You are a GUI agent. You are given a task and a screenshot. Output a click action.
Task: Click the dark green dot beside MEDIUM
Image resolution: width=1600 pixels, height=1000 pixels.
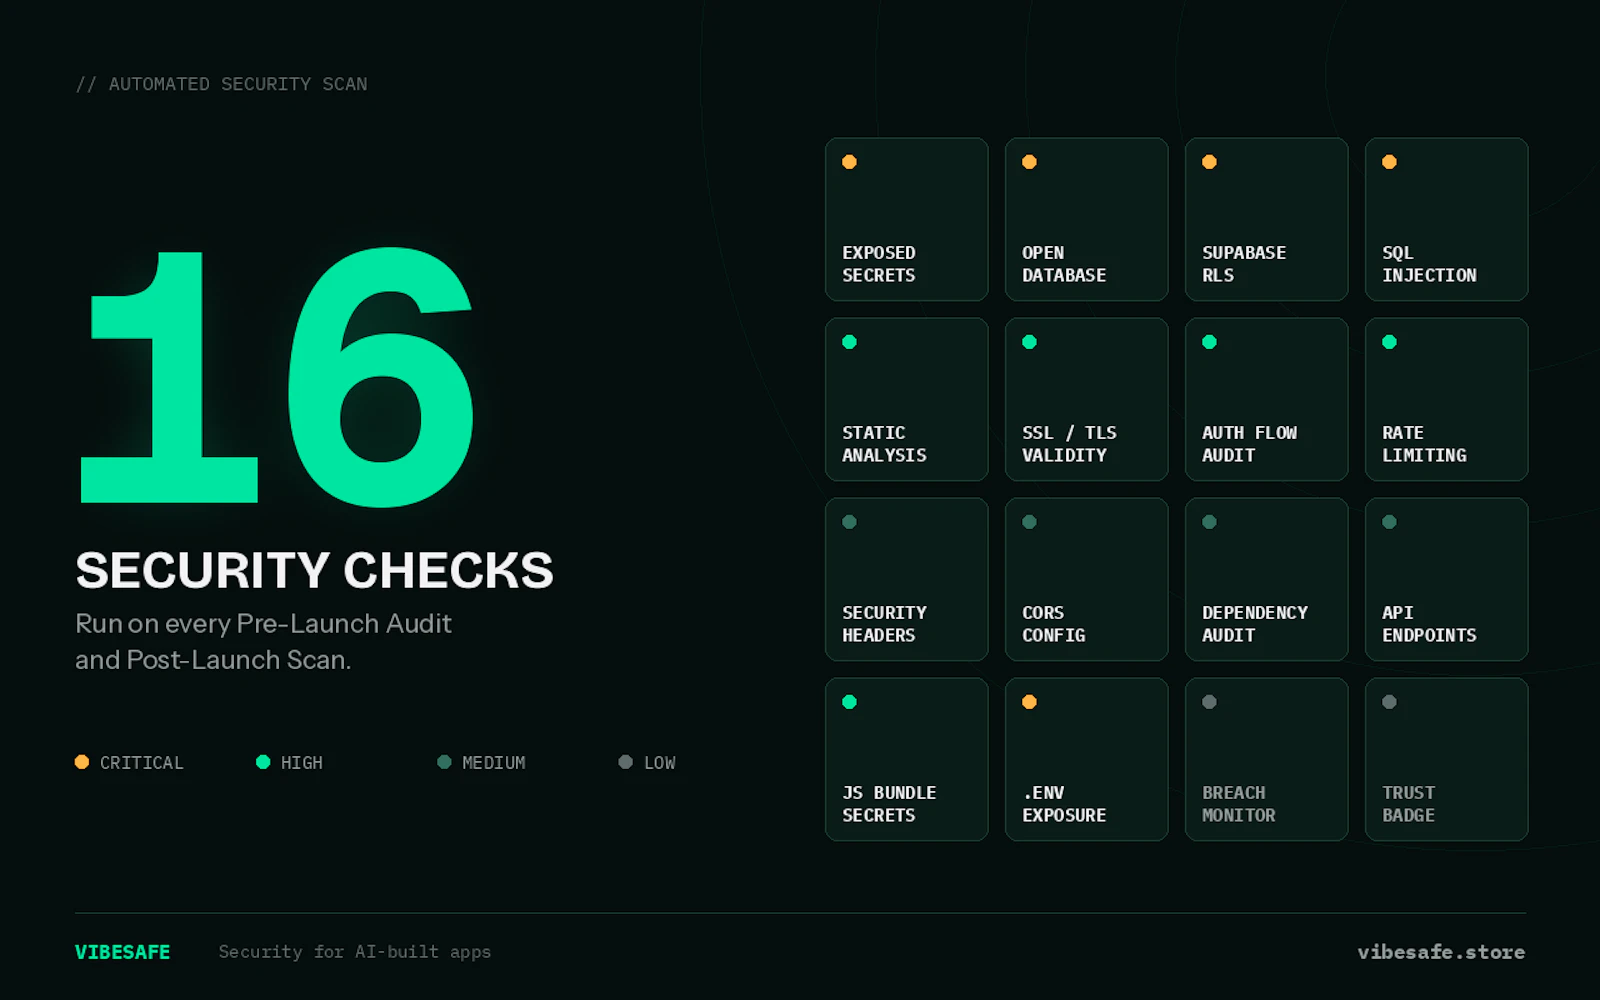444,762
